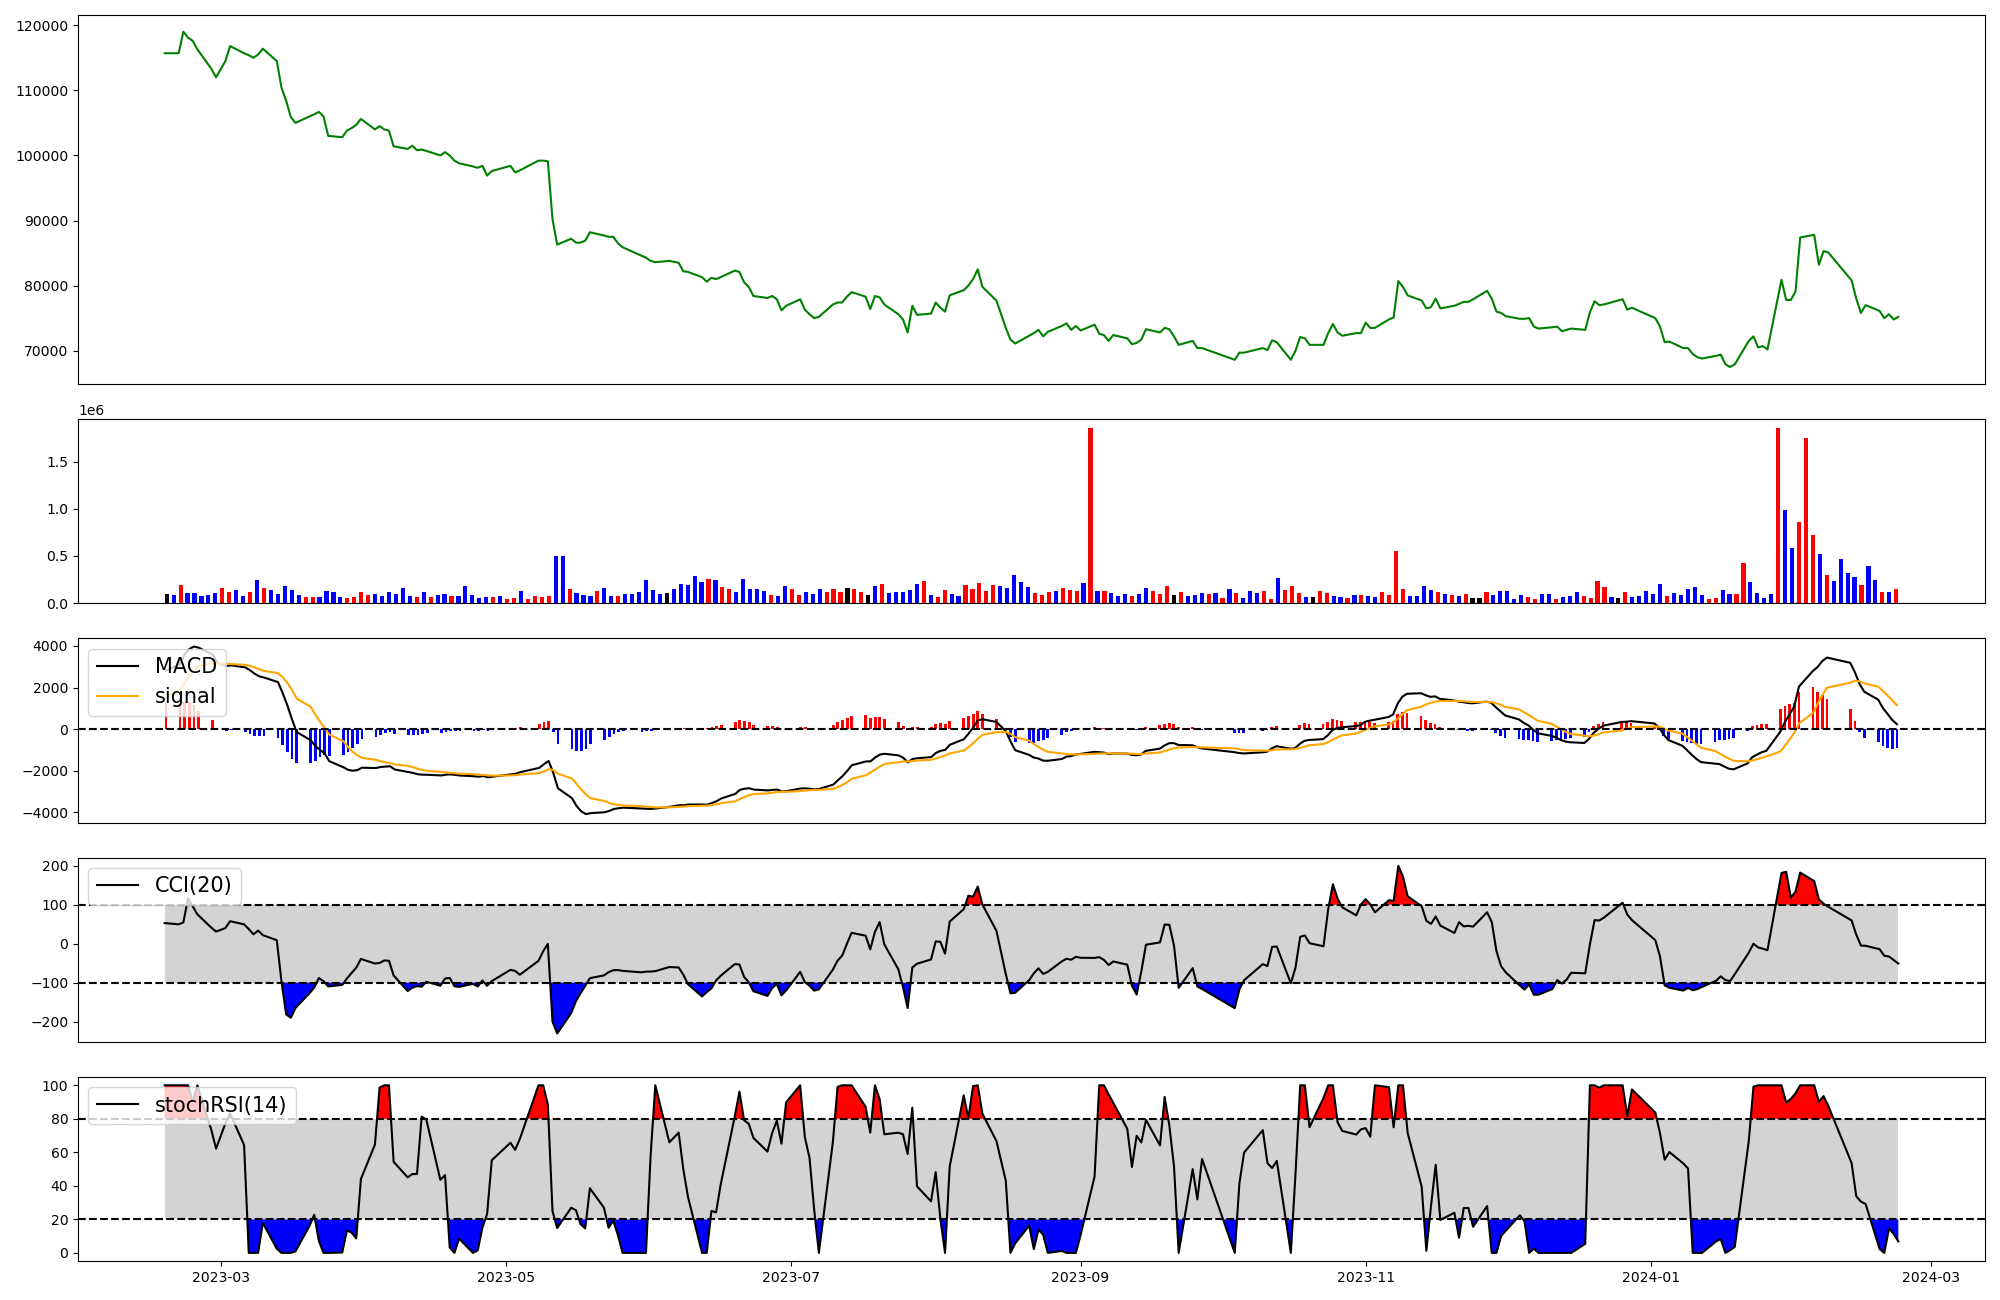Click the 80 stochRSI axis tick label
2000x1300 pixels.
click(x=59, y=1120)
